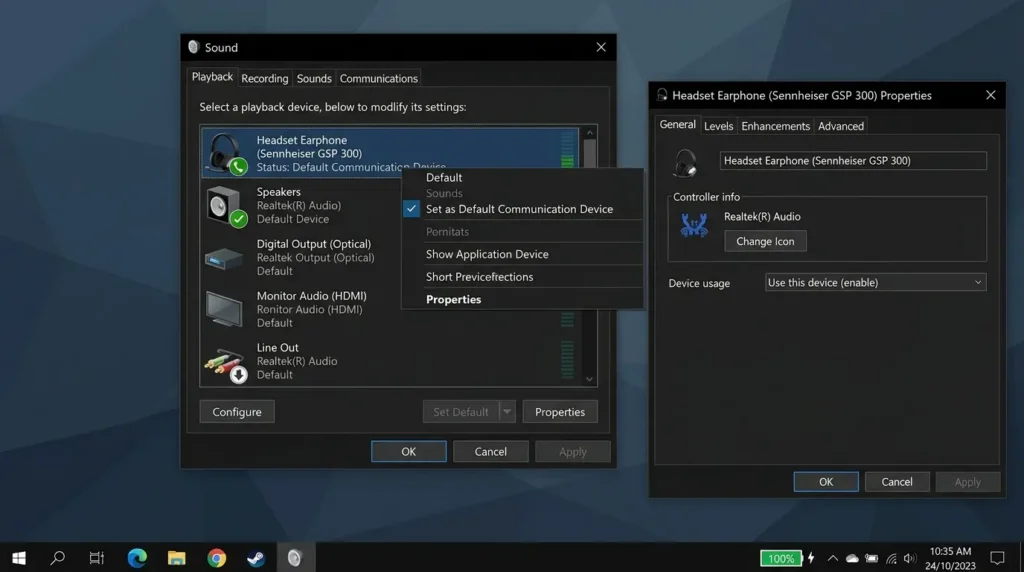Click OK in the Sound dialog
1024x572 pixels.
pos(409,451)
